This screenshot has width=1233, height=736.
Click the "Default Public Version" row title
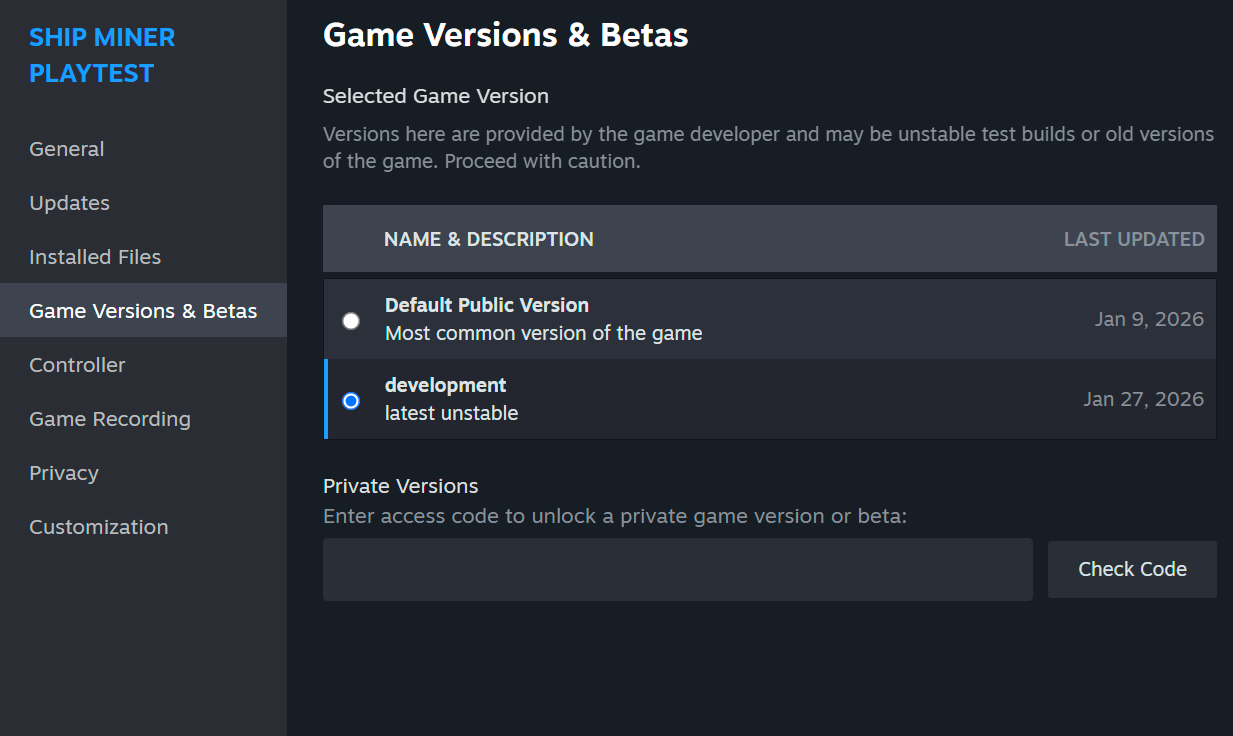pyautogui.click(x=487, y=305)
